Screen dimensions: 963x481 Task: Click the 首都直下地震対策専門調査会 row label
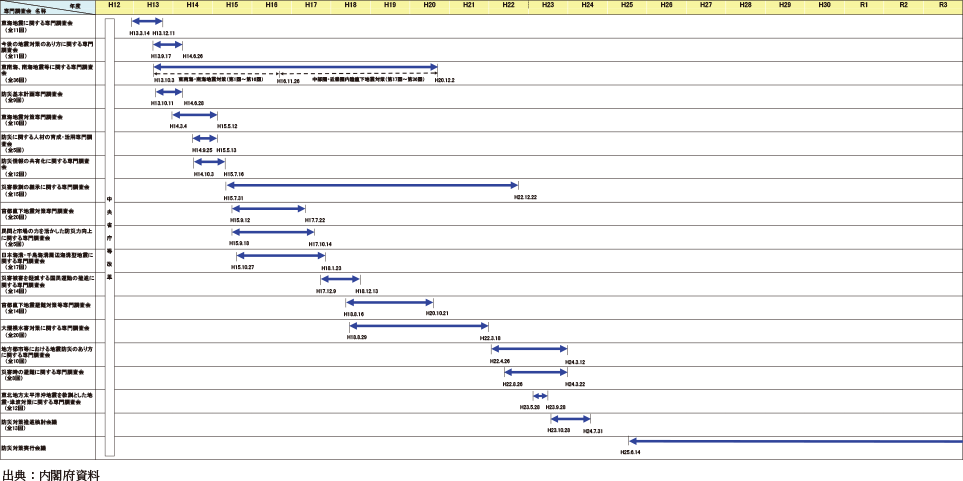[x=37, y=211]
